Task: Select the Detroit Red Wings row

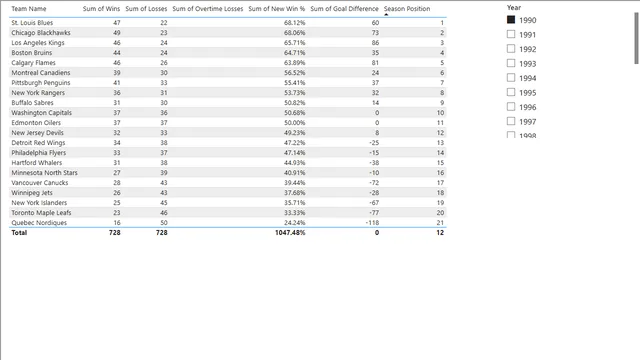Action: tap(228, 142)
